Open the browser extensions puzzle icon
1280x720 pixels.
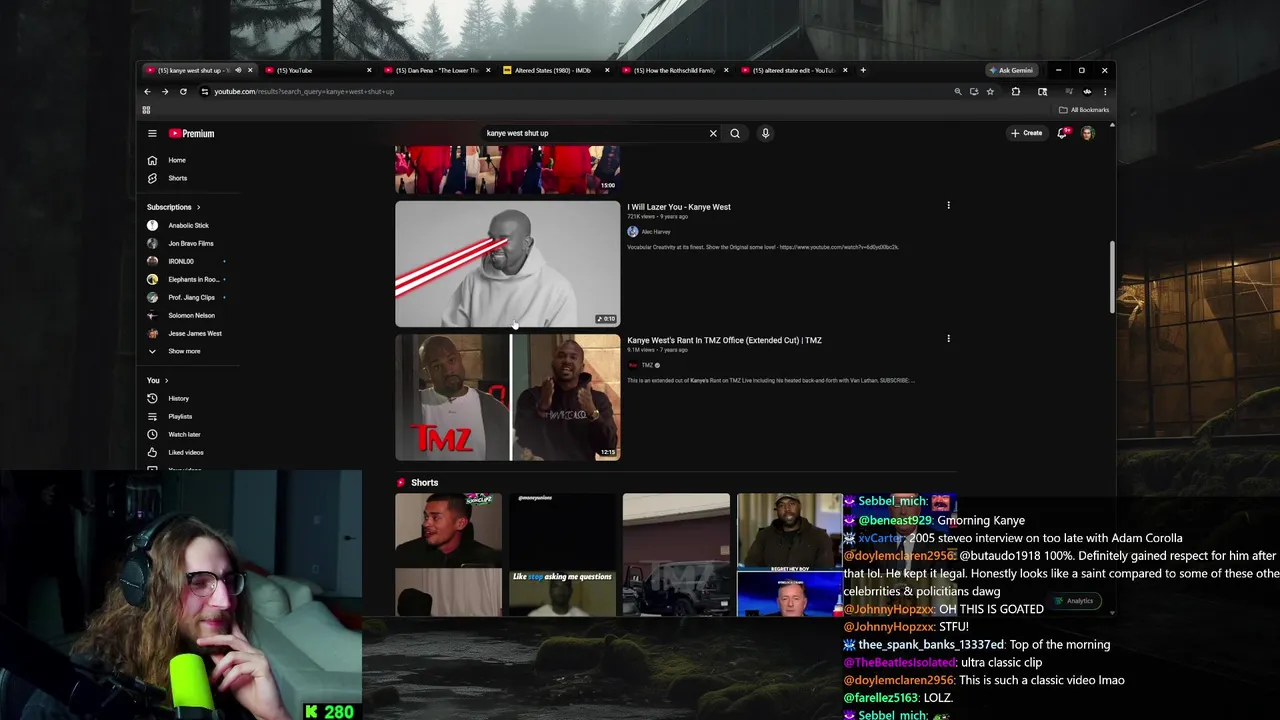pos(1015,91)
